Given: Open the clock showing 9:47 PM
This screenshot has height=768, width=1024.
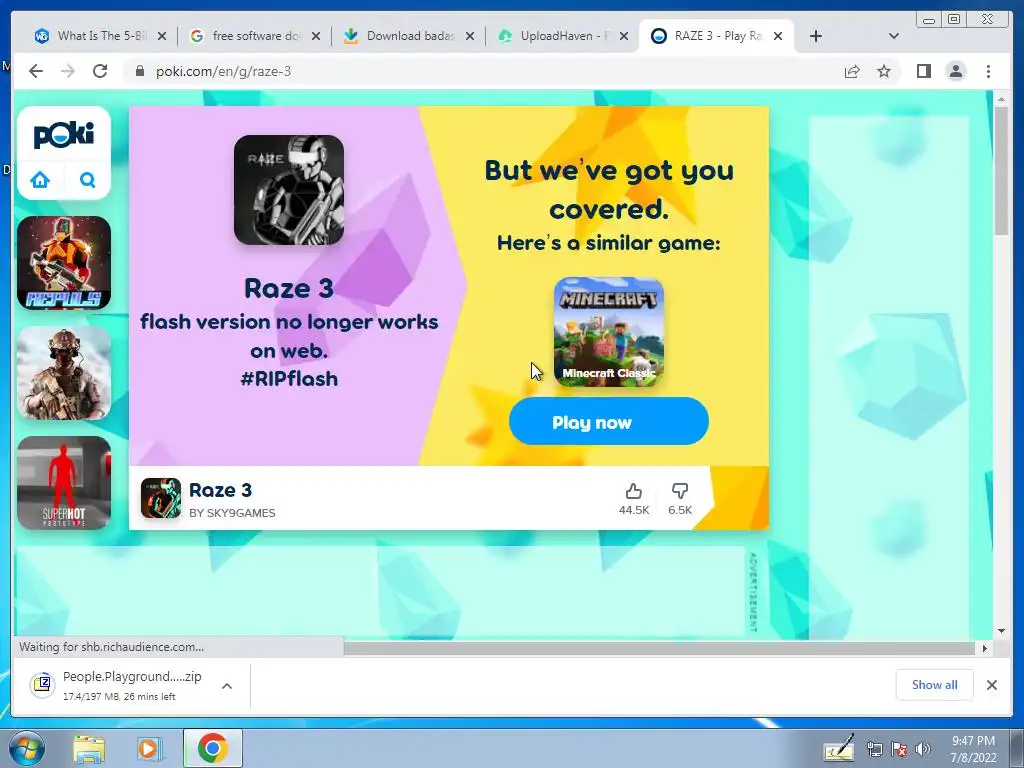Looking at the screenshot, I should pos(973,748).
